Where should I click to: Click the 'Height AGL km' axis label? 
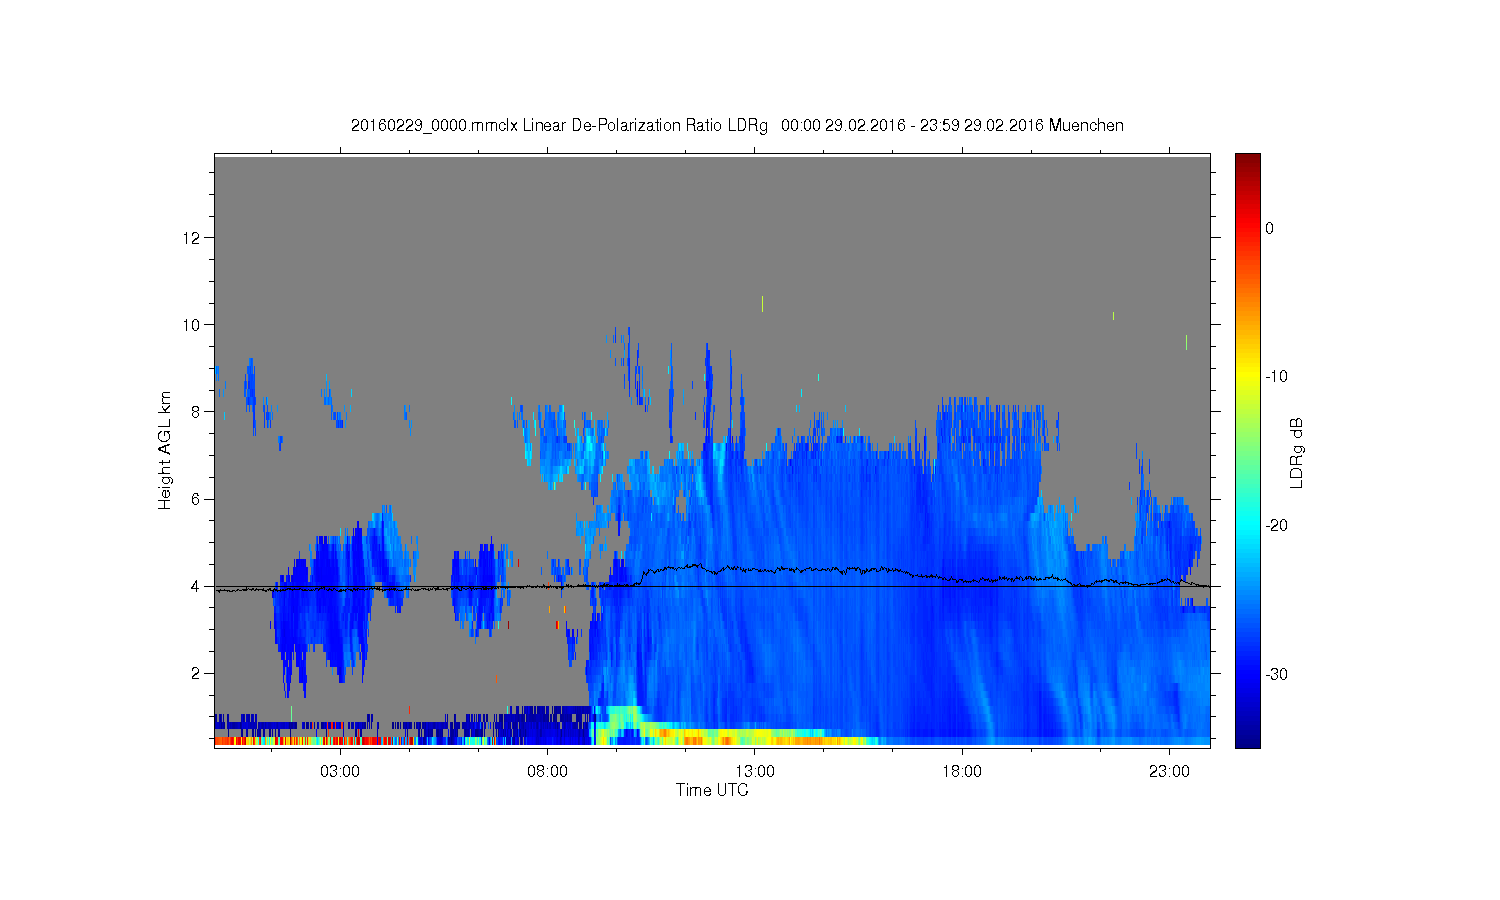tap(165, 450)
